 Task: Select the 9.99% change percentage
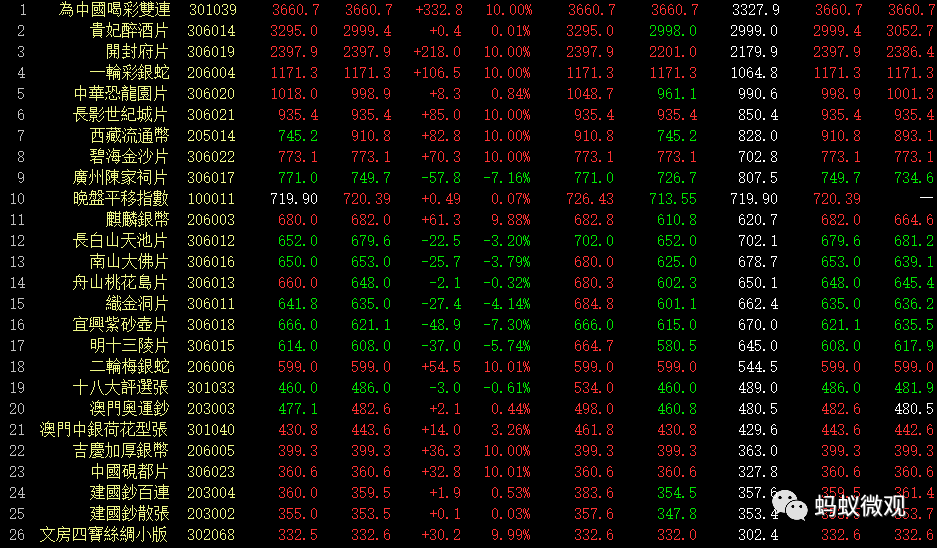pos(510,535)
